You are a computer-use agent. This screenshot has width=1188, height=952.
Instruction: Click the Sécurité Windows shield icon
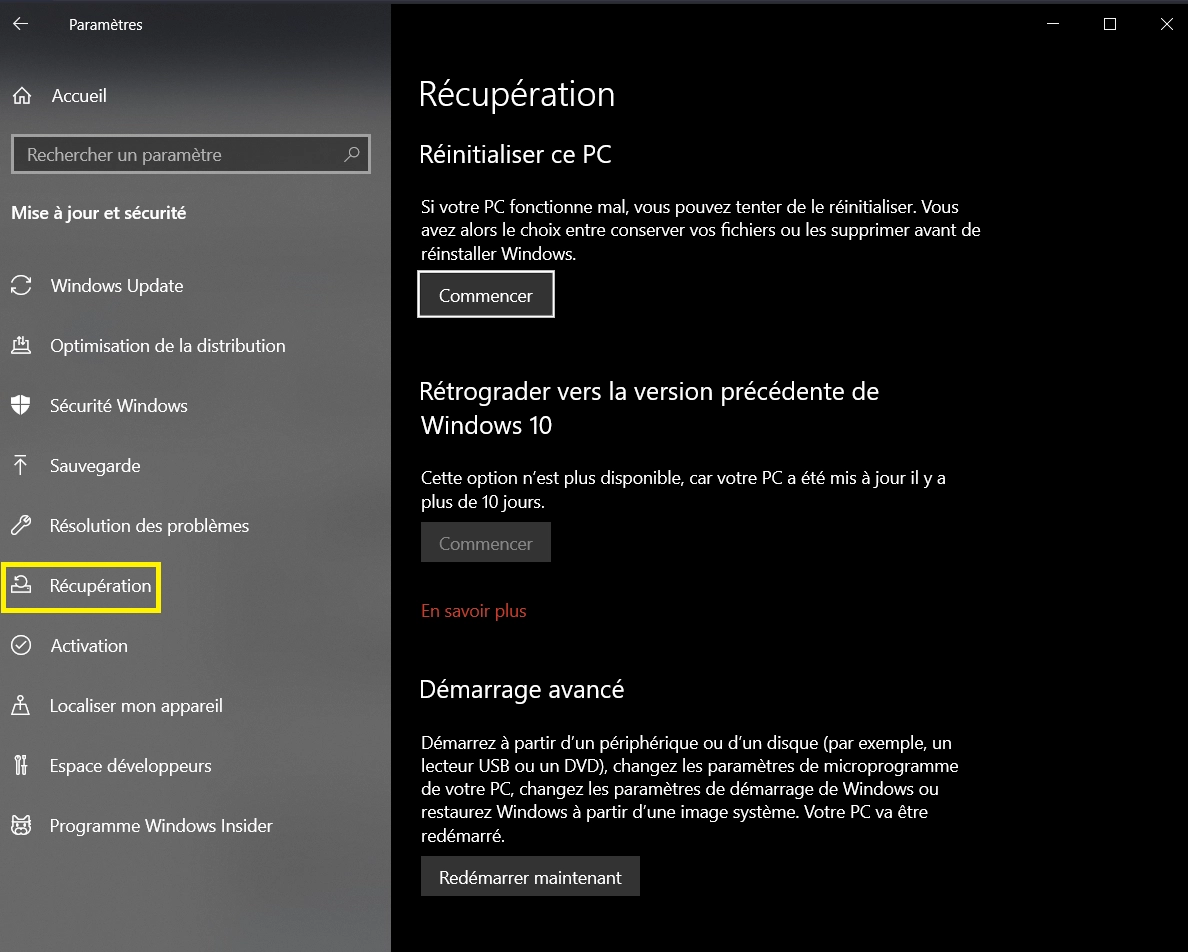21,405
